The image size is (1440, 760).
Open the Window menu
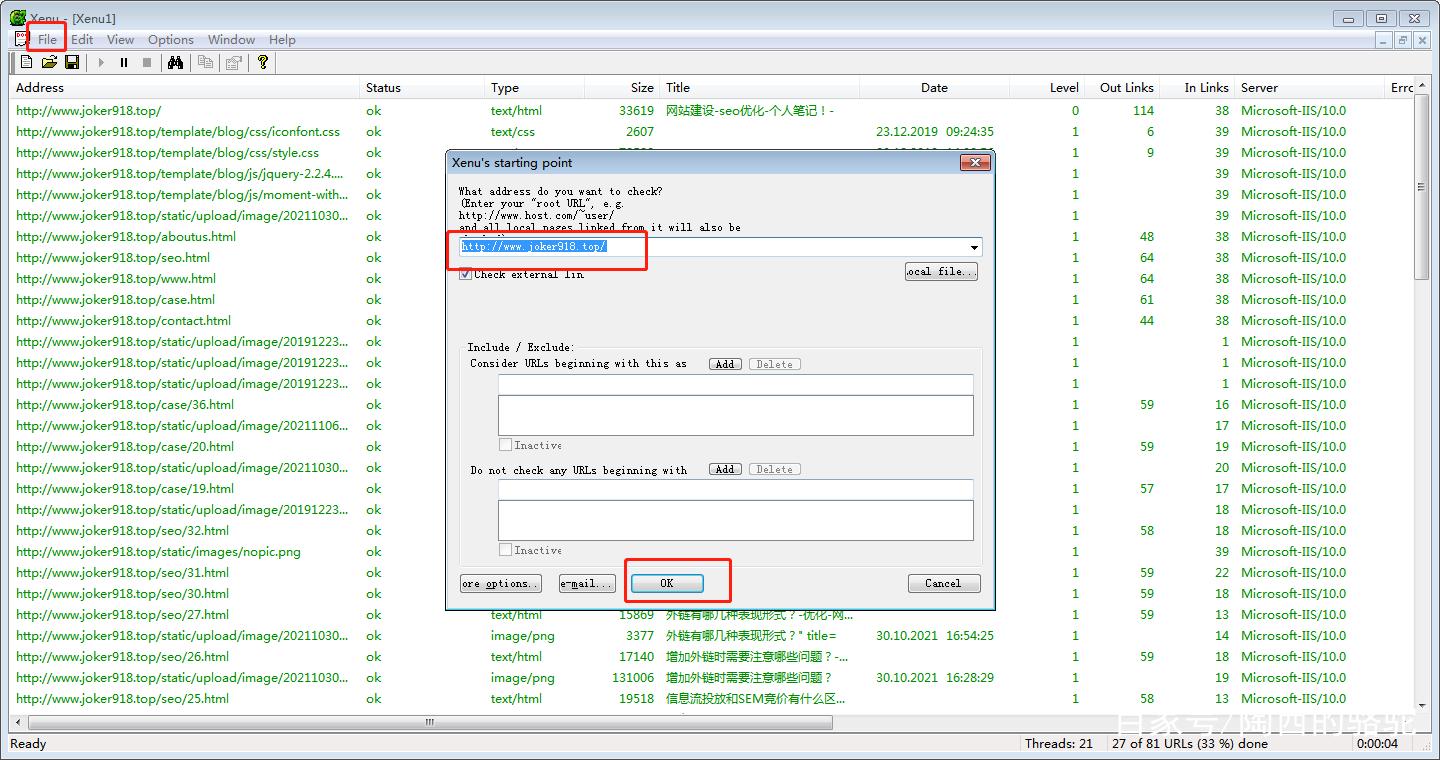tap(231, 39)
